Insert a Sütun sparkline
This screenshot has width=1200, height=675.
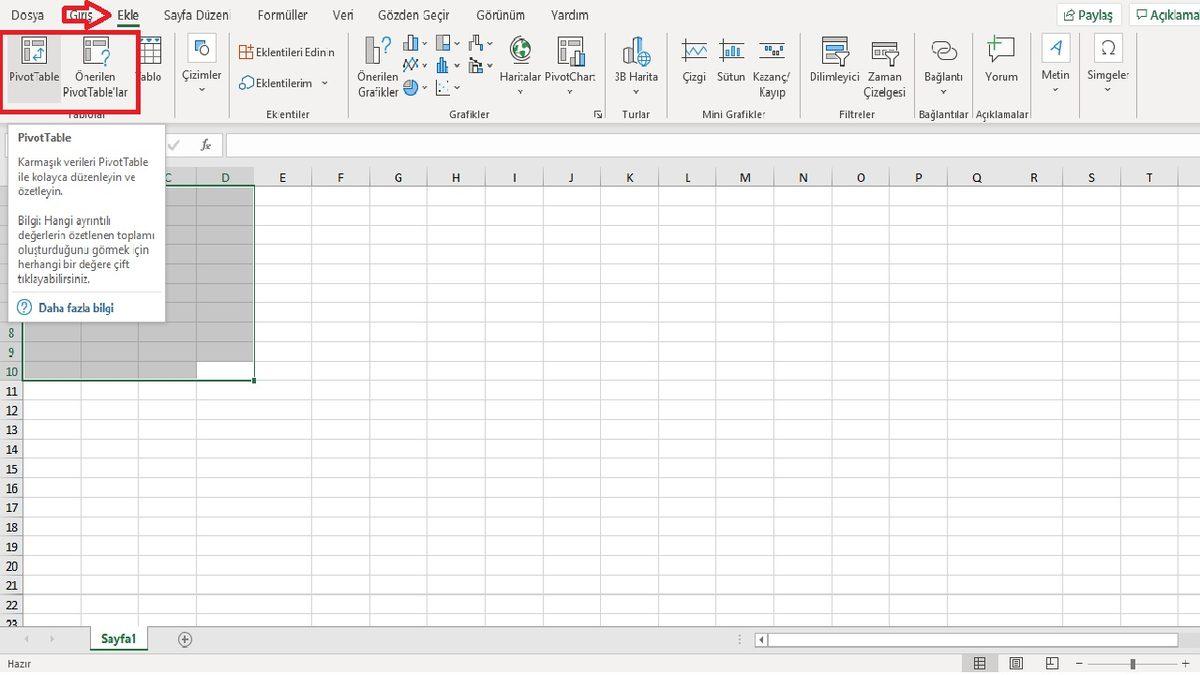[731, 65]
